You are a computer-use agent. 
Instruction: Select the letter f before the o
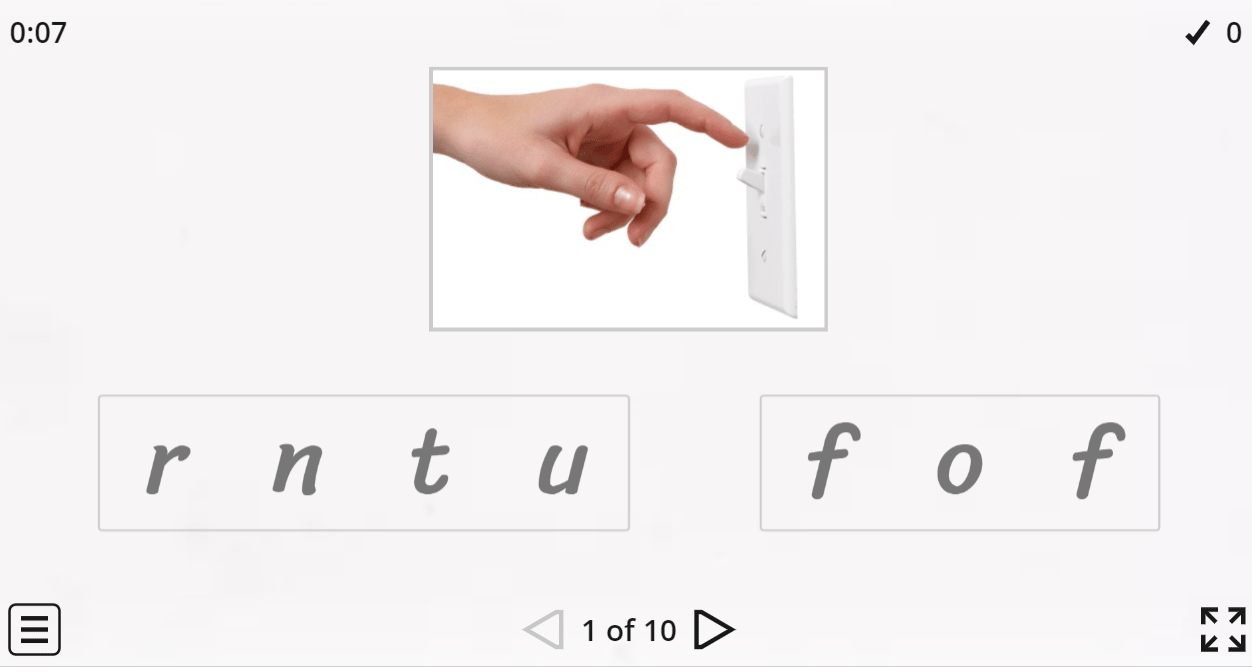click(x=832, y=461)
